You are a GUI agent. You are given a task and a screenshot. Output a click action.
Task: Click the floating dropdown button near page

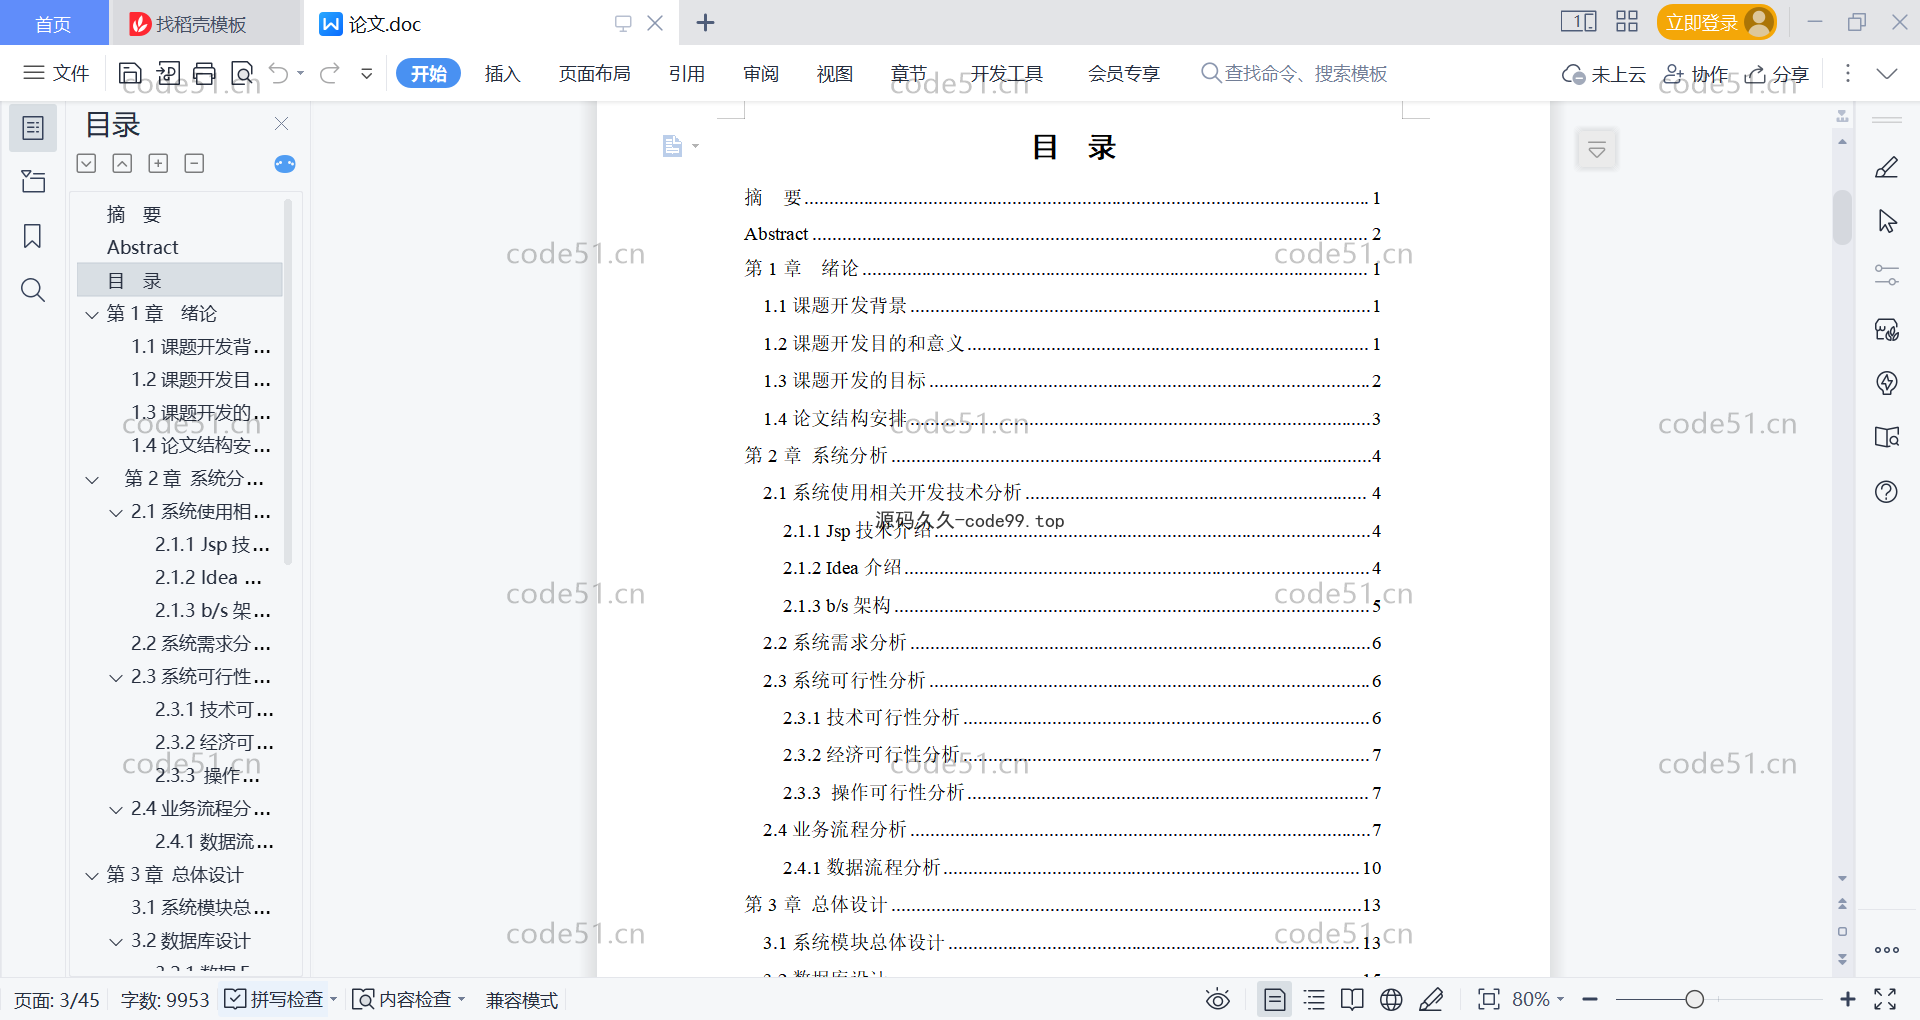click(1597, 150)
